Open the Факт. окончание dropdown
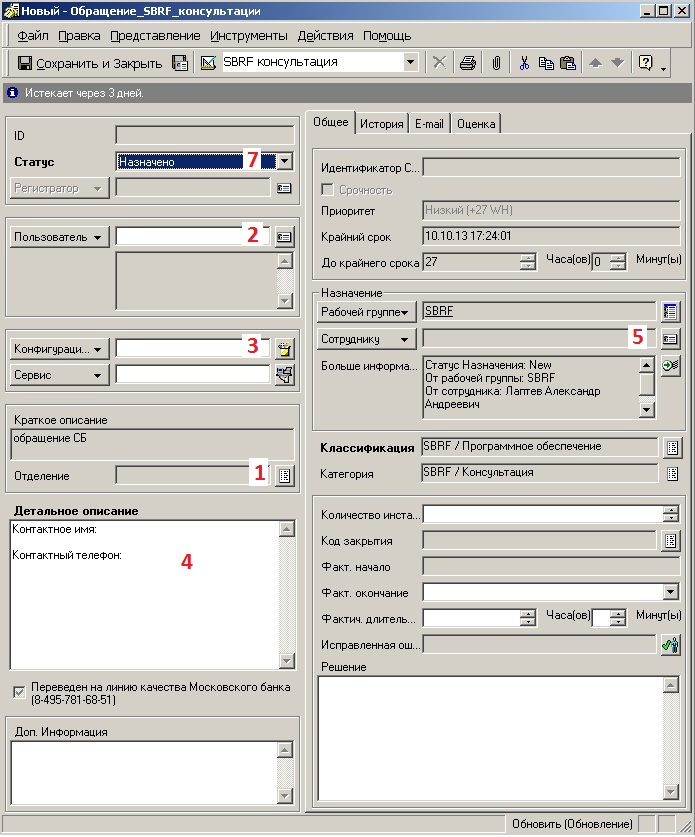Screen dimensions: 695x837 pos(670,591)
